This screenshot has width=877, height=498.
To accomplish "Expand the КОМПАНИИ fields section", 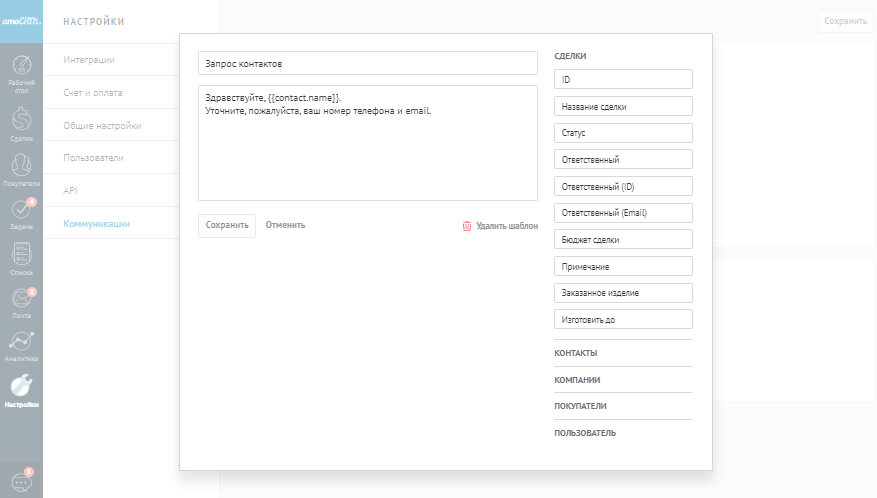I will click(x=577, y=380).
